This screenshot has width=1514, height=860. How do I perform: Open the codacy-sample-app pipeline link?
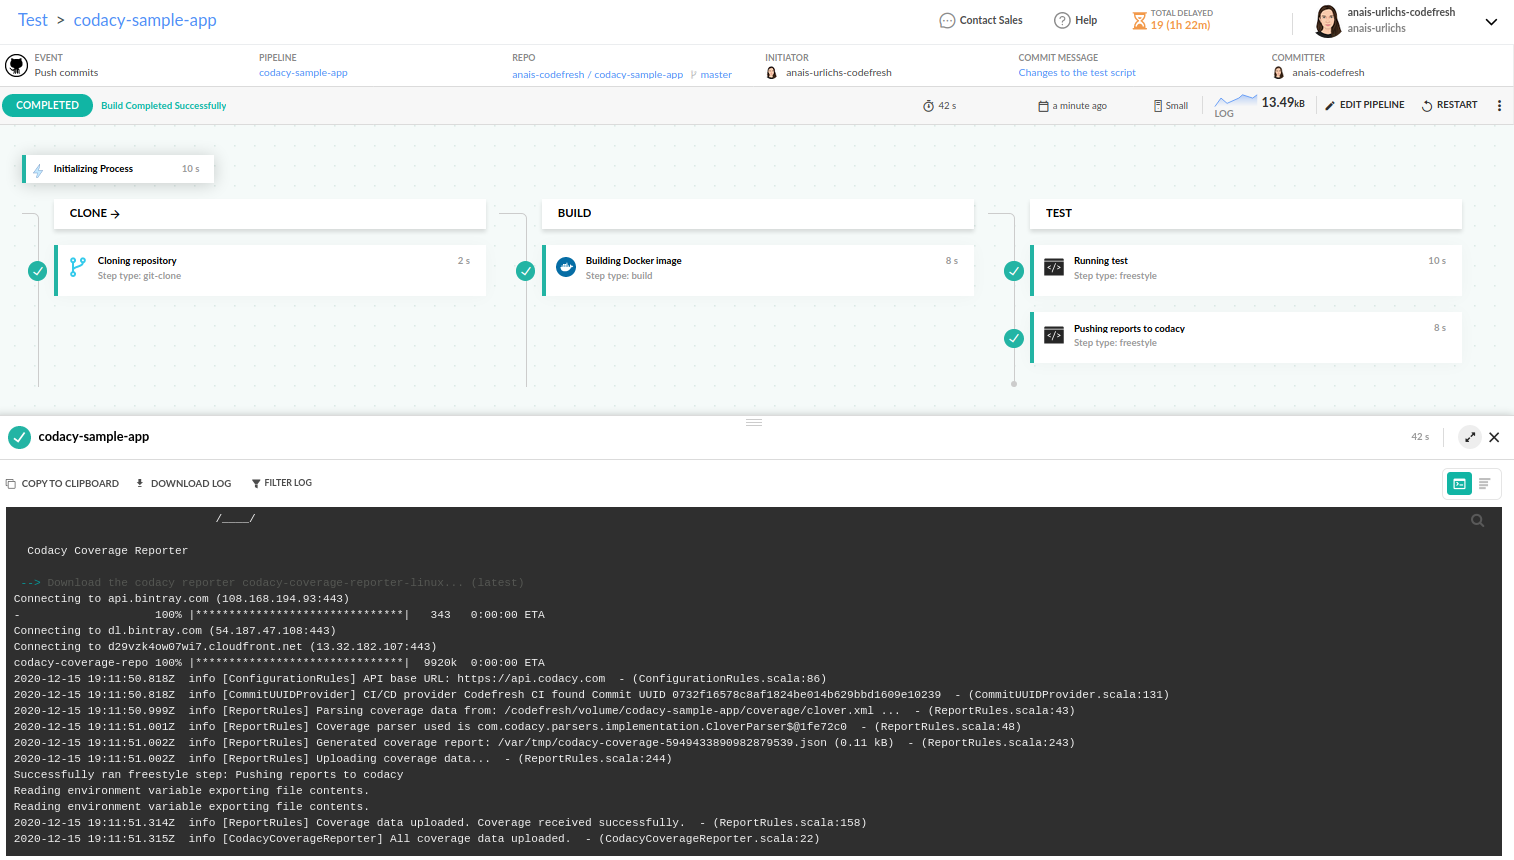click(303, 73)
